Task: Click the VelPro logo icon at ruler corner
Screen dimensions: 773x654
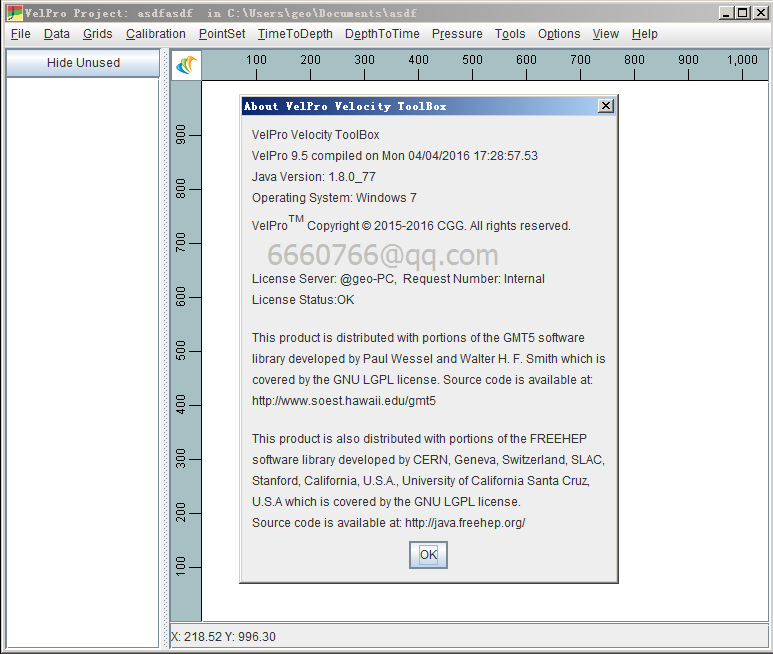Action: click(187, 65)
